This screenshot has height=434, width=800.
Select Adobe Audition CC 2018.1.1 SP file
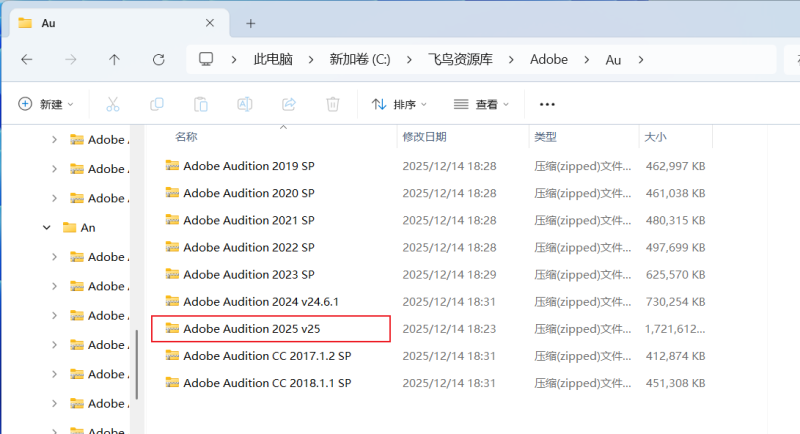(267, 382)
